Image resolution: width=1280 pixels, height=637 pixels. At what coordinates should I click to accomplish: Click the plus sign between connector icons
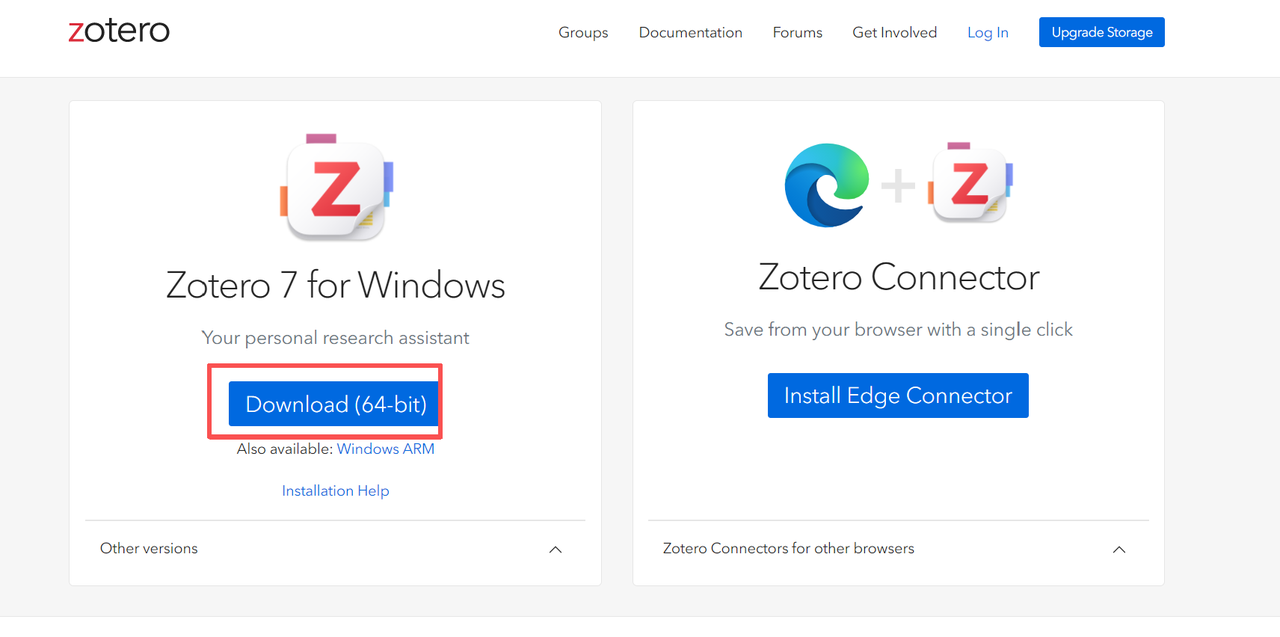898,186
